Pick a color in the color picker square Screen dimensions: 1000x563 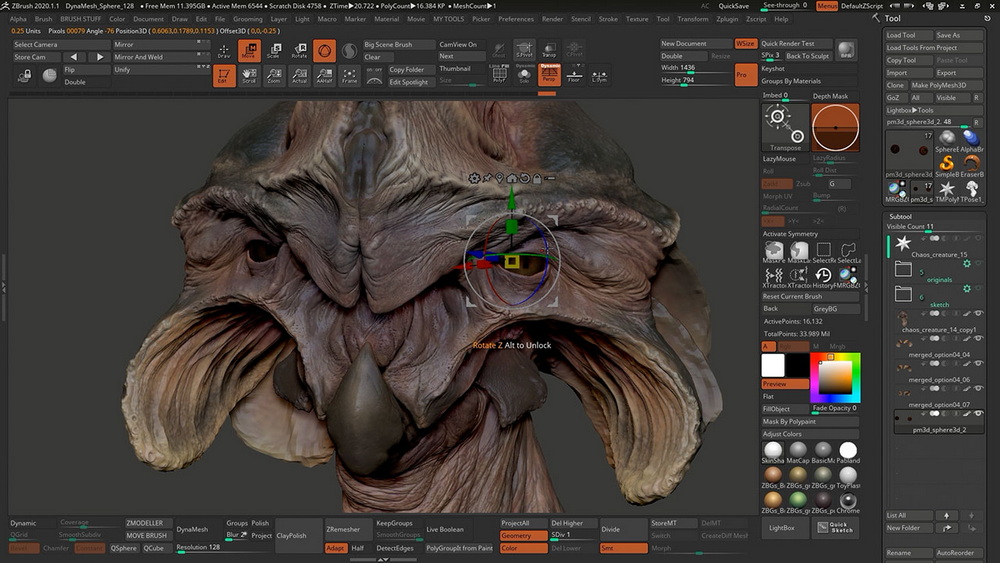pyautogui.click(x=835, y=377)
